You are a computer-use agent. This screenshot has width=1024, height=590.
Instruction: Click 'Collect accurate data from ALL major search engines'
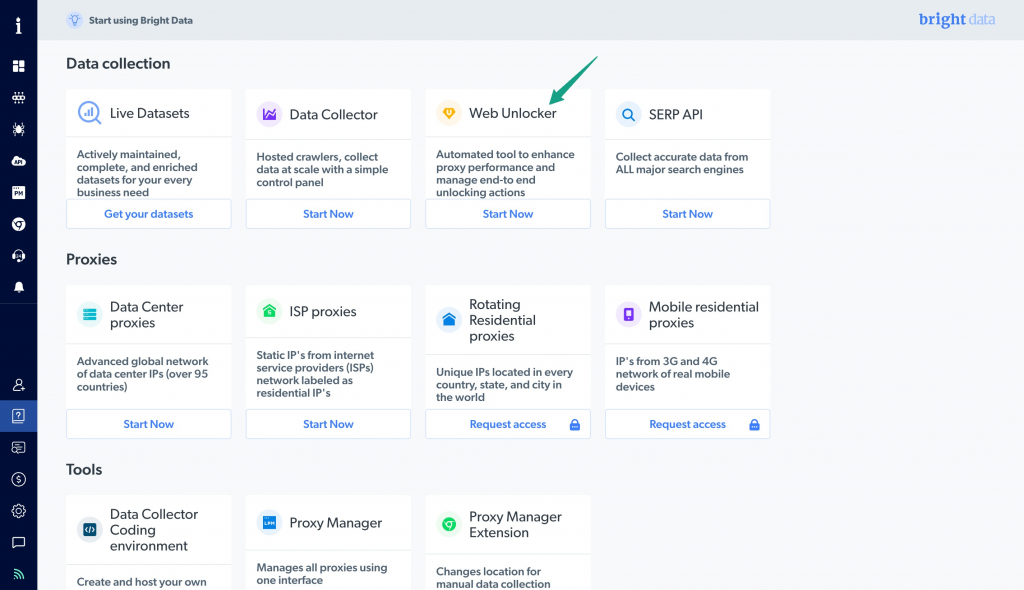point(682,163)
